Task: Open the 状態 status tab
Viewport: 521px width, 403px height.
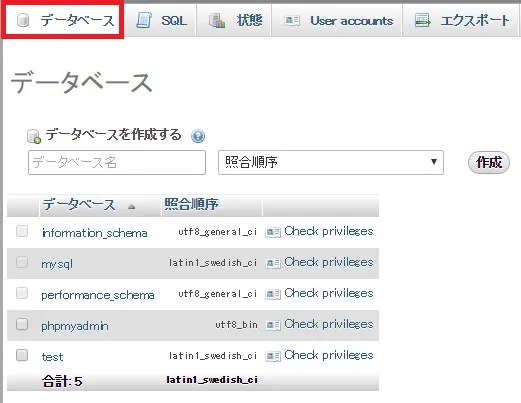Action: (234, 21)
